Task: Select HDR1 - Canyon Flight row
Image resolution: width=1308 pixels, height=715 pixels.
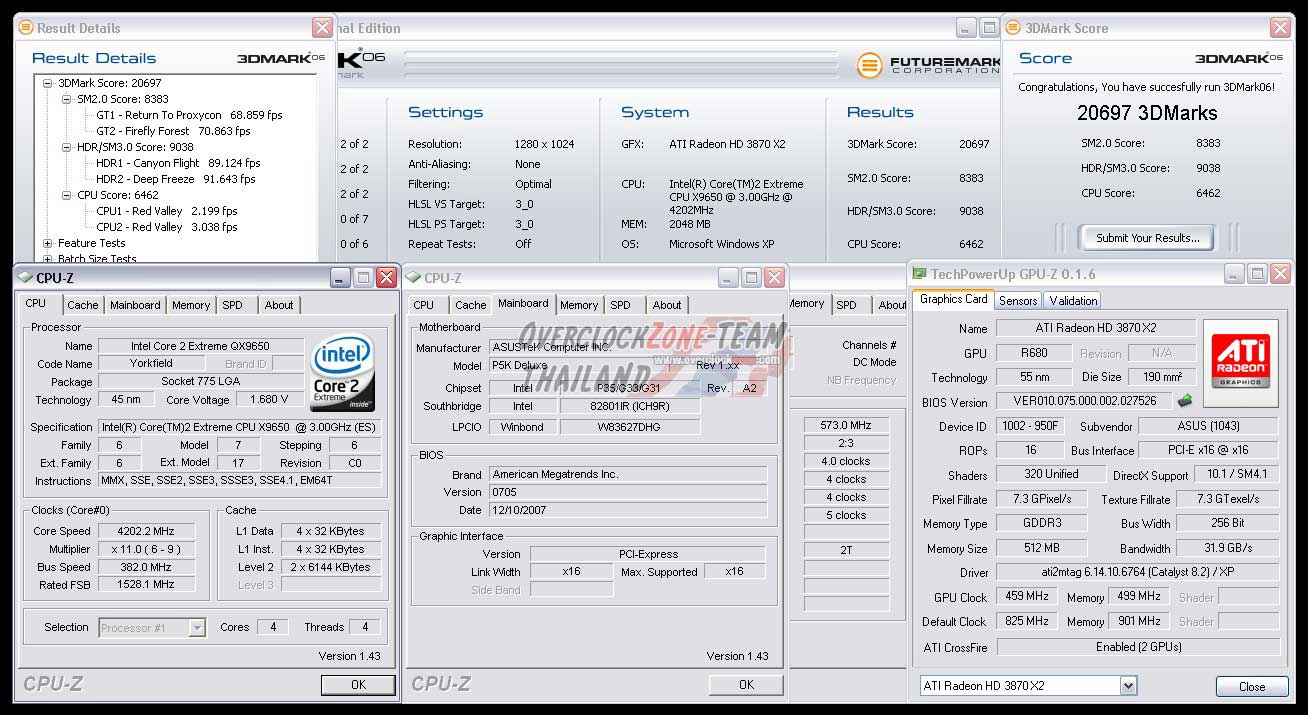Action: click(178, 163)
